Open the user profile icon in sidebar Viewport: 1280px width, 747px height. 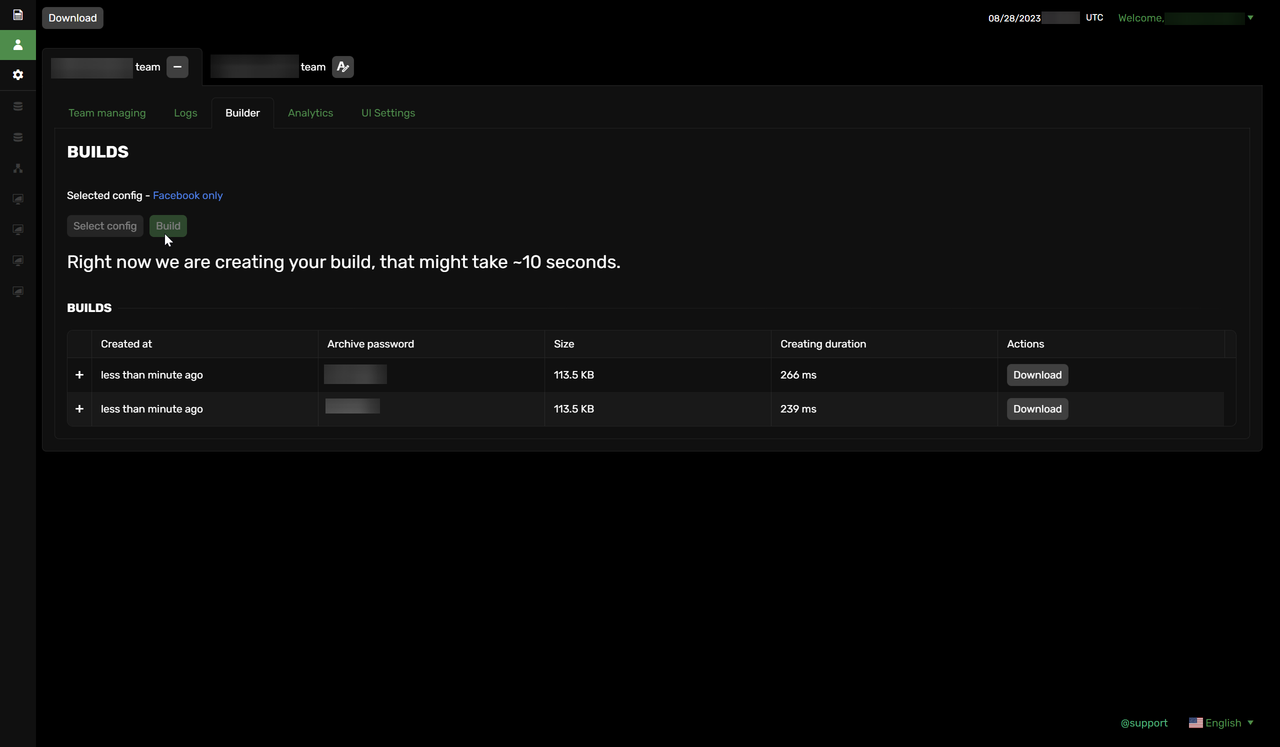(17, 45)
